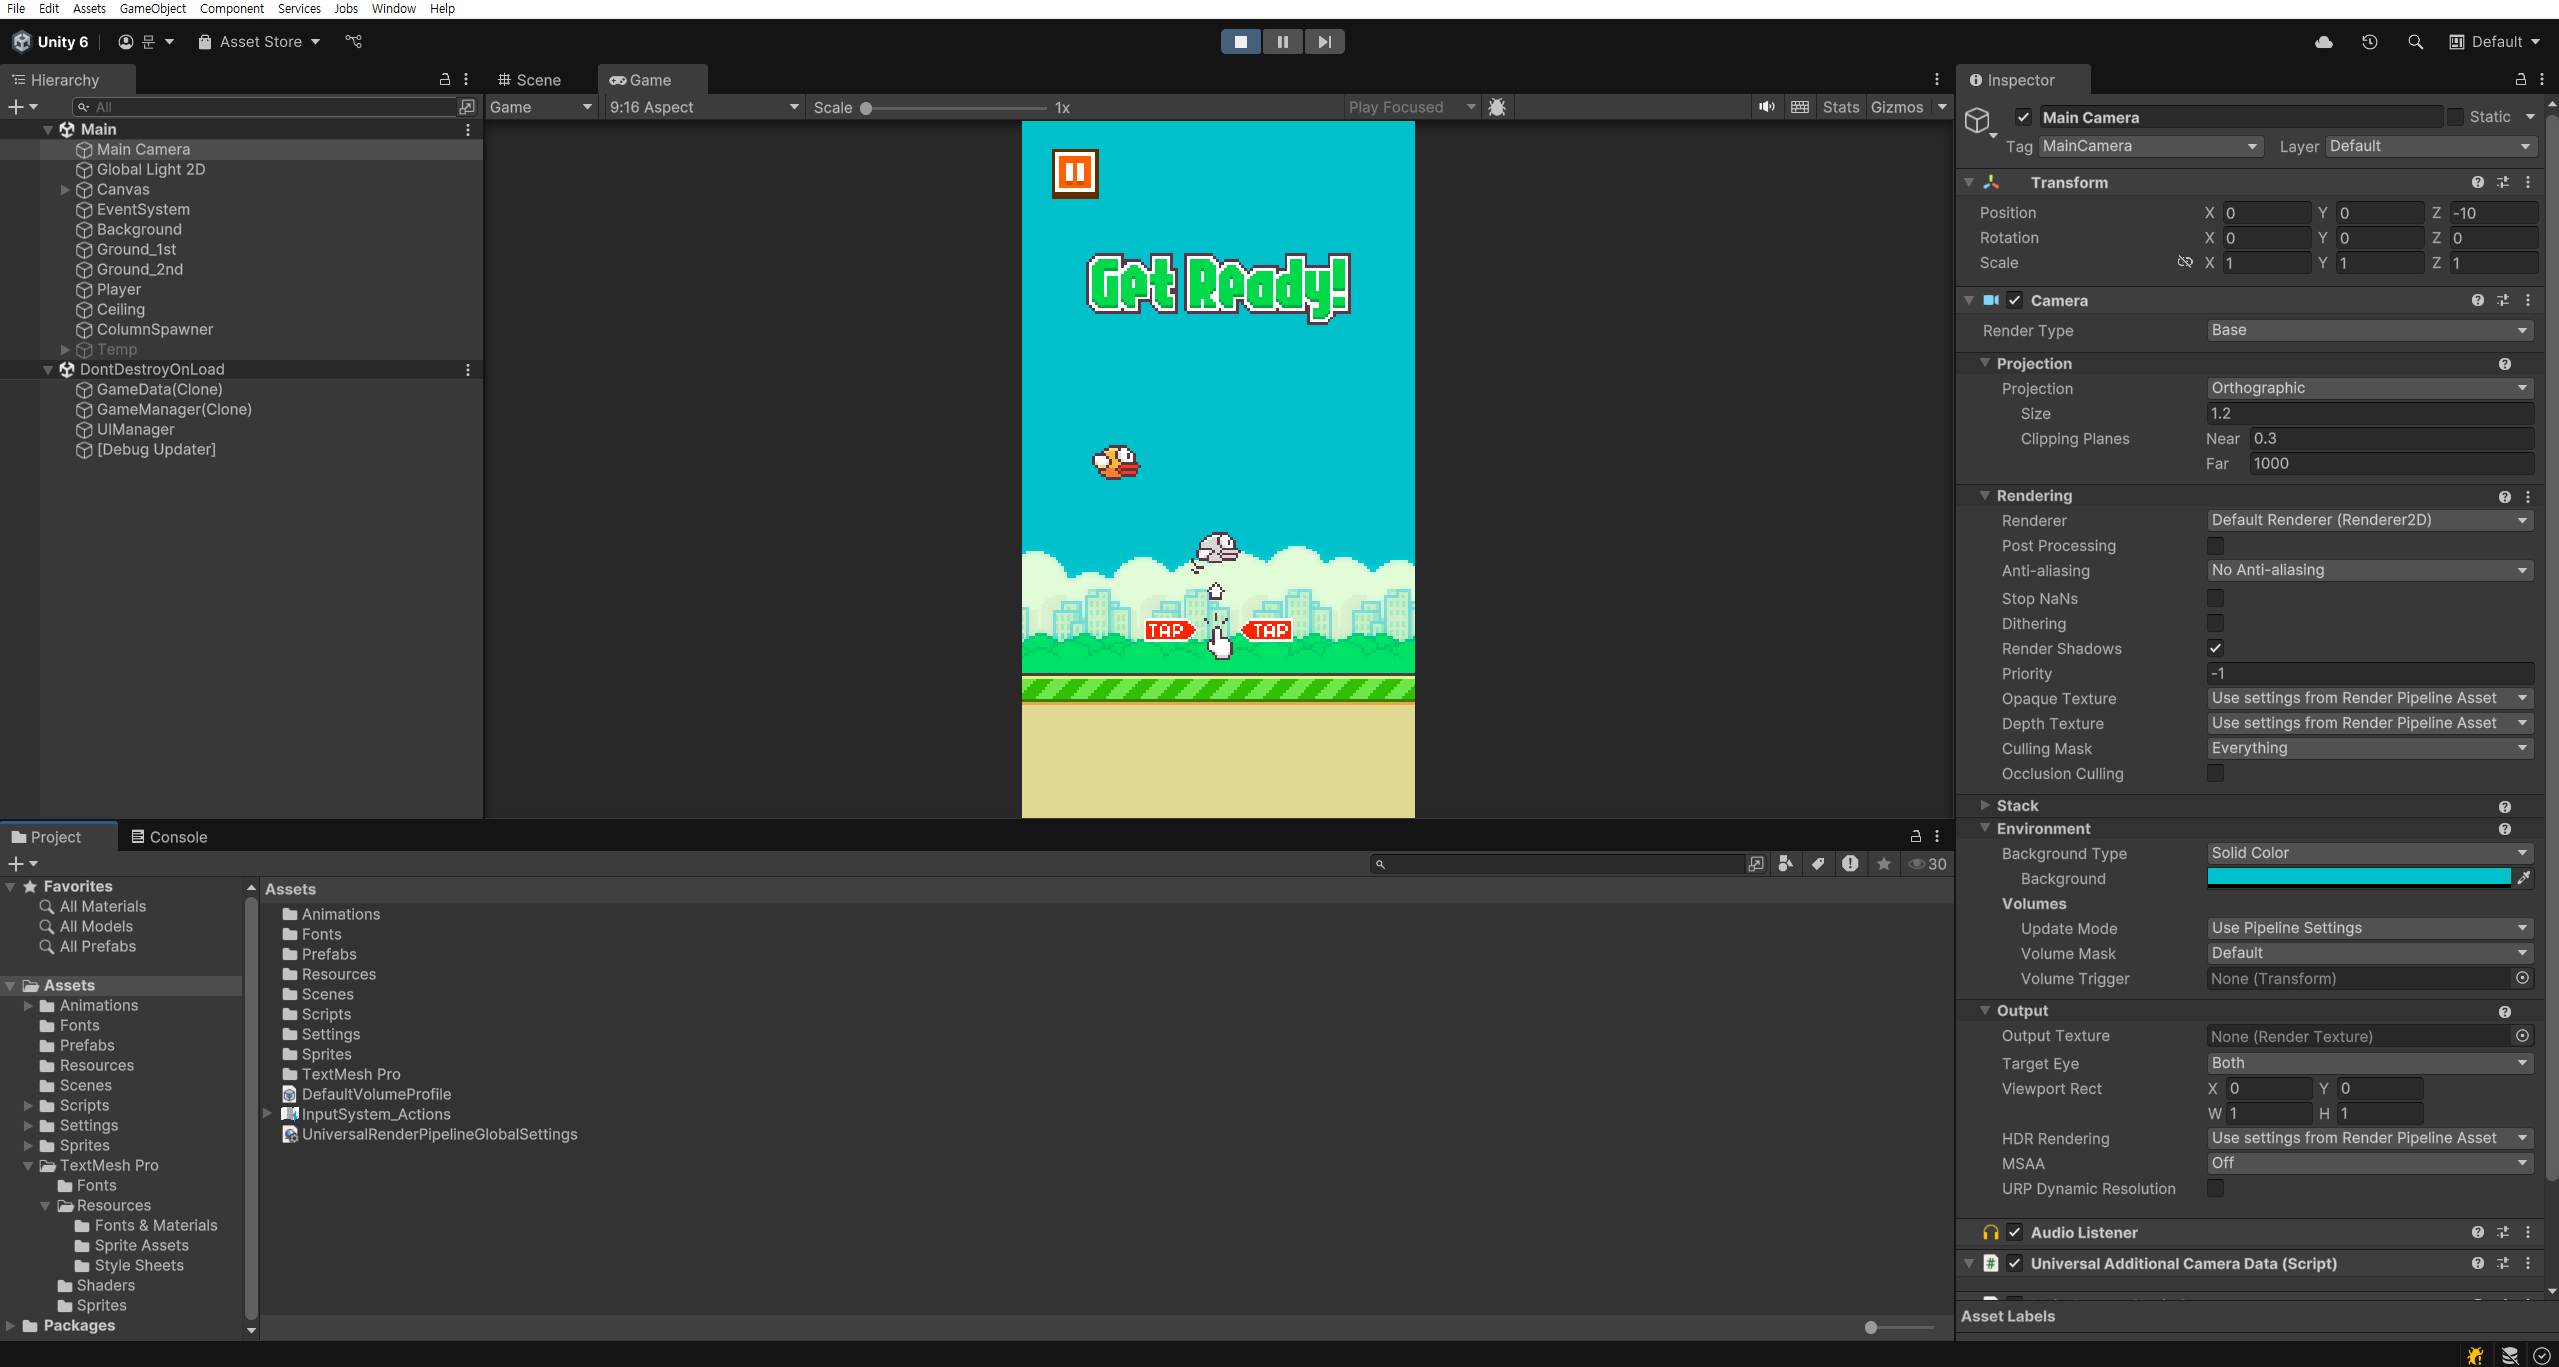Open the Undo History clock icon
This screenshot has height=1367, width=2559.
pyautogui.click(x=2369, y=42)
